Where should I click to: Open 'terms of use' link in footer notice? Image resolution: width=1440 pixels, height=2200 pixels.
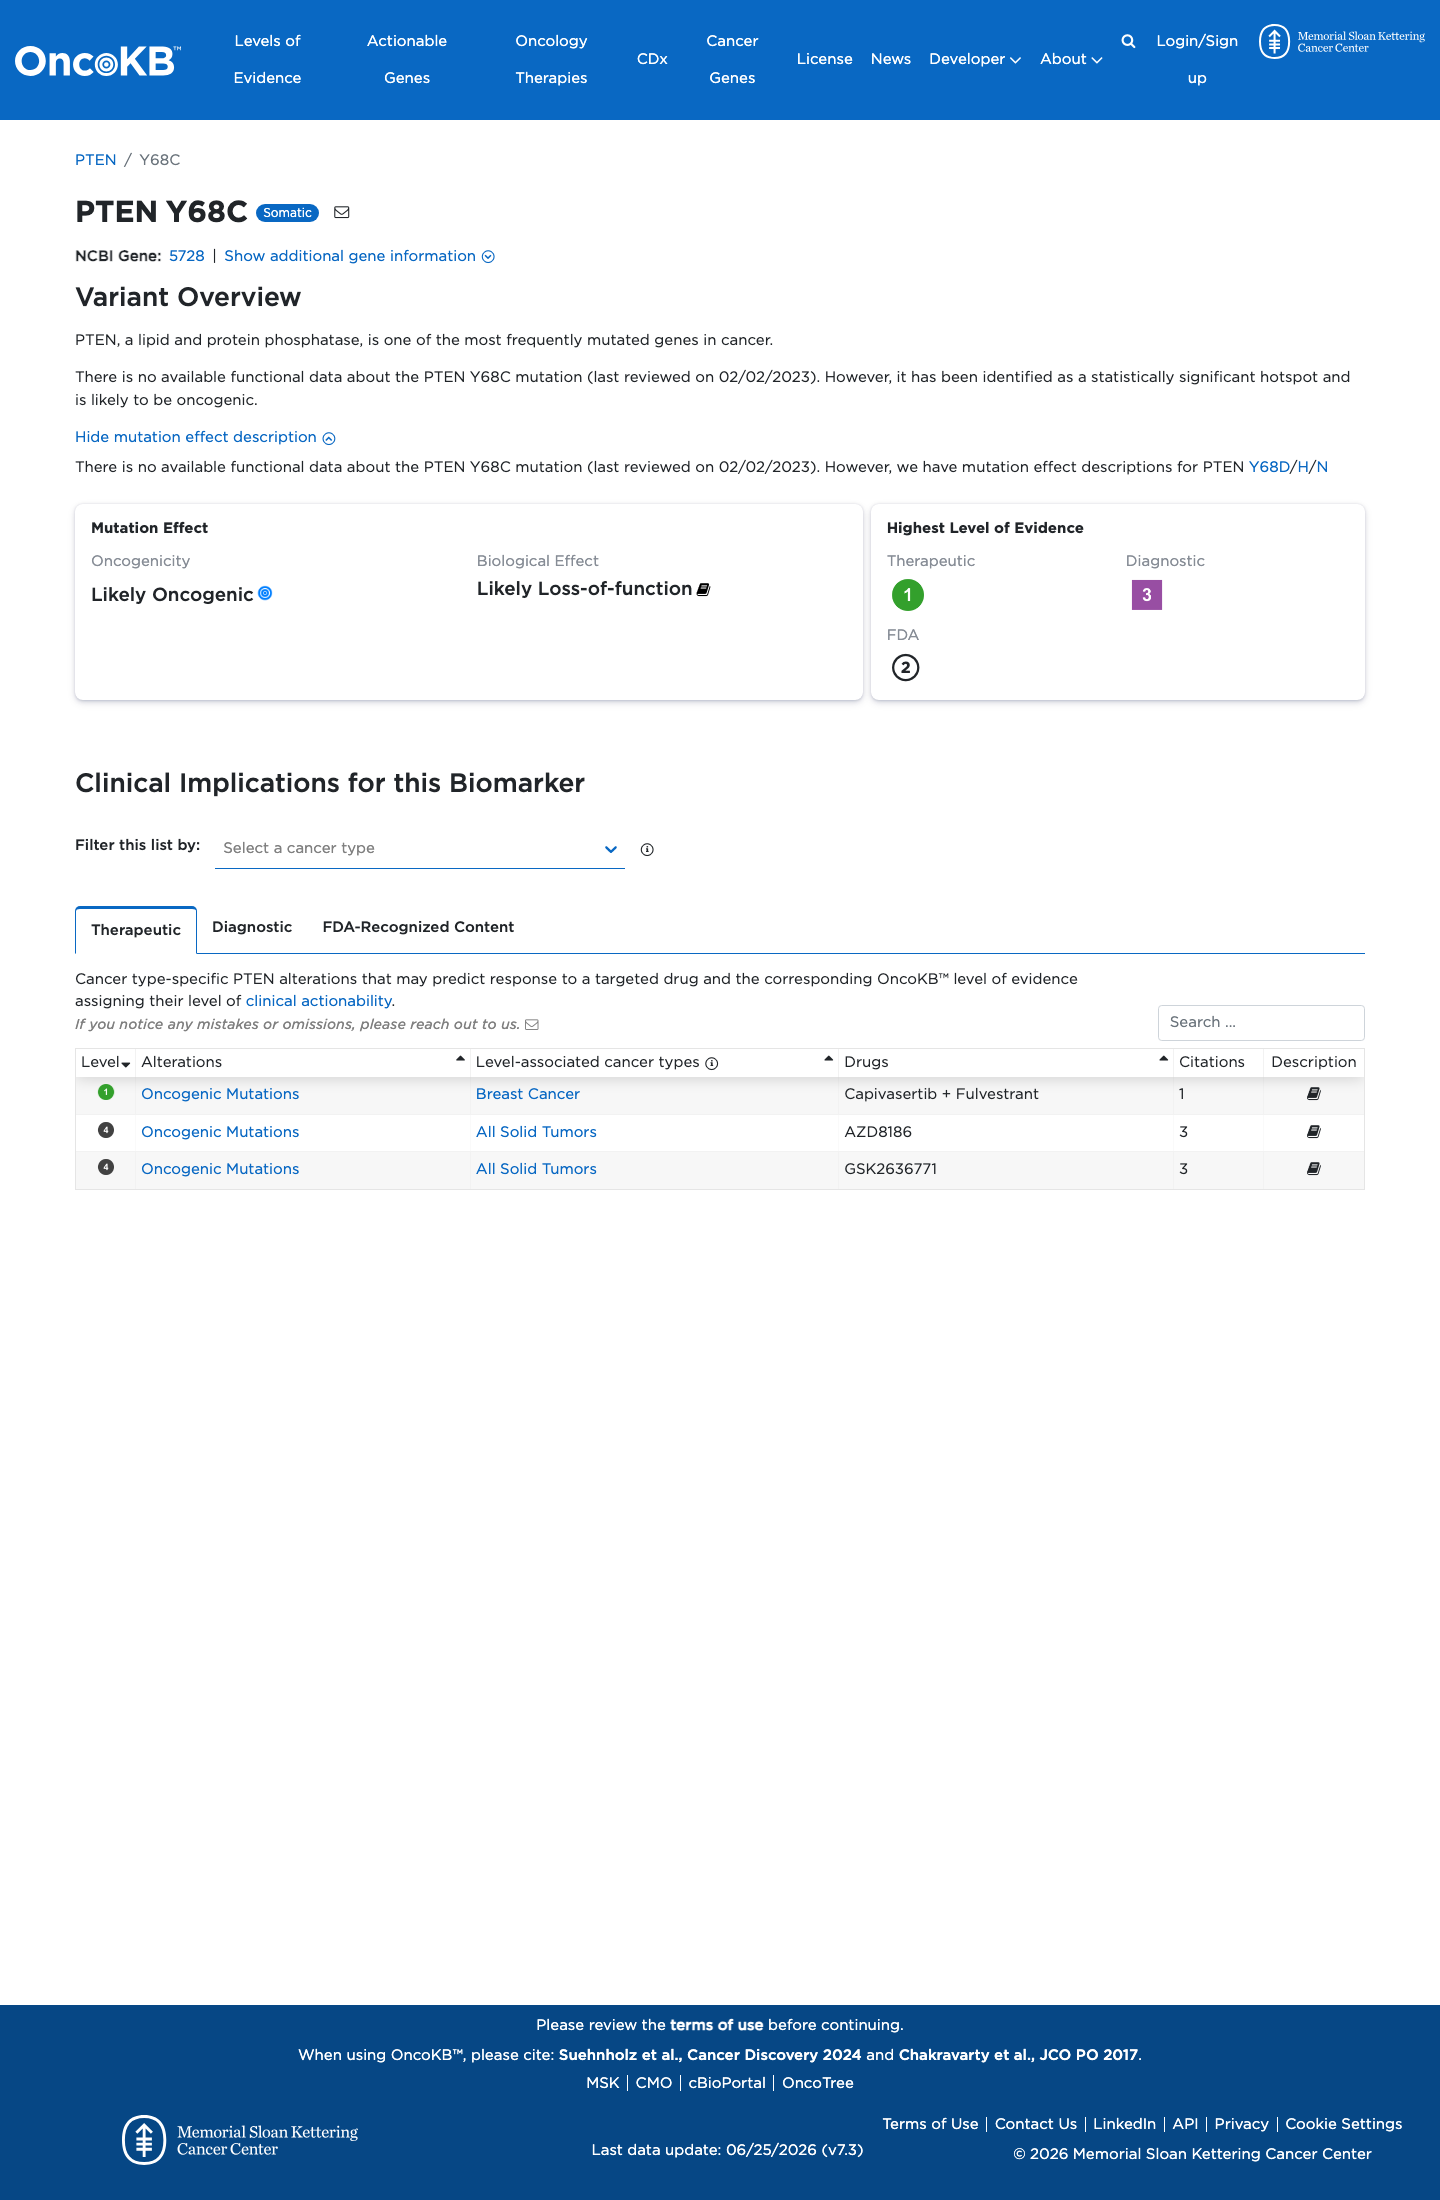tap(716, 2025)
